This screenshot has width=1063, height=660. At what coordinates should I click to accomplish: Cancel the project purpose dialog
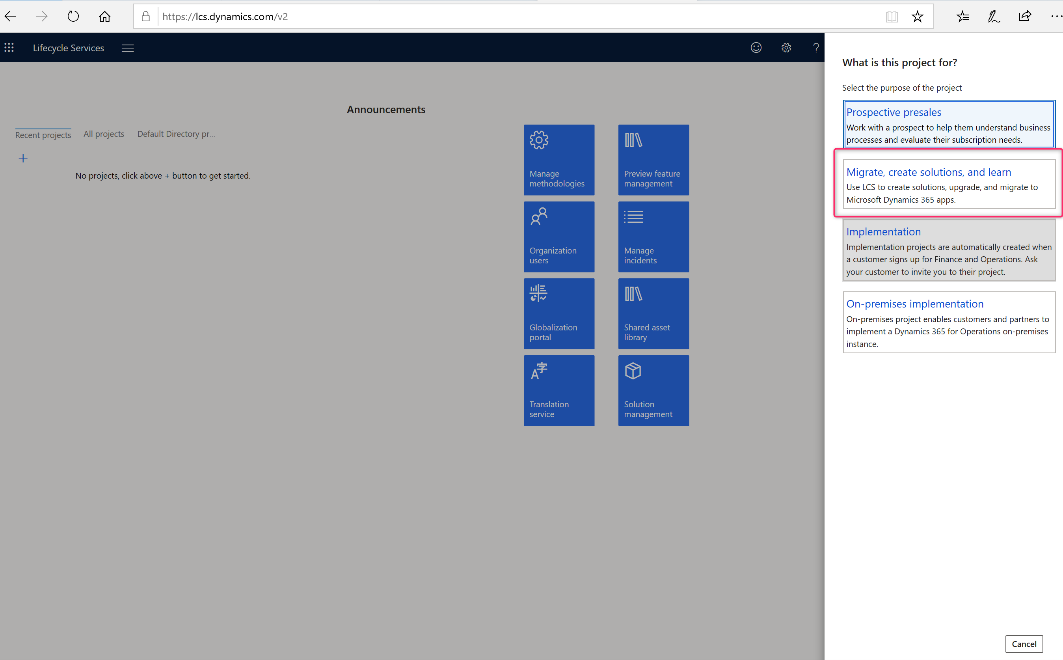1023,643
